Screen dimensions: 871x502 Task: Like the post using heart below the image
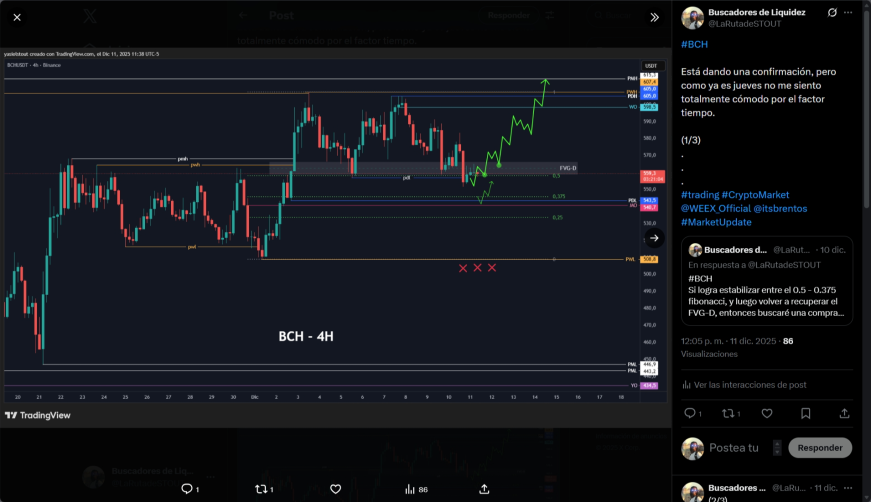pyautogui.click(x=336, y=489)
